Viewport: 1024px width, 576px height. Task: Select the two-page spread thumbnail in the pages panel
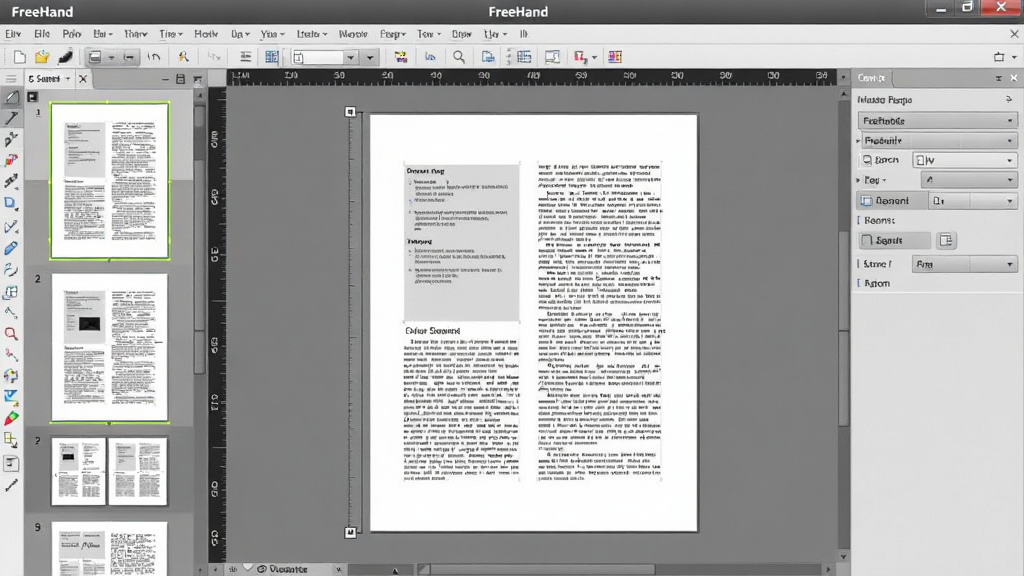click(x=110, y=472)
